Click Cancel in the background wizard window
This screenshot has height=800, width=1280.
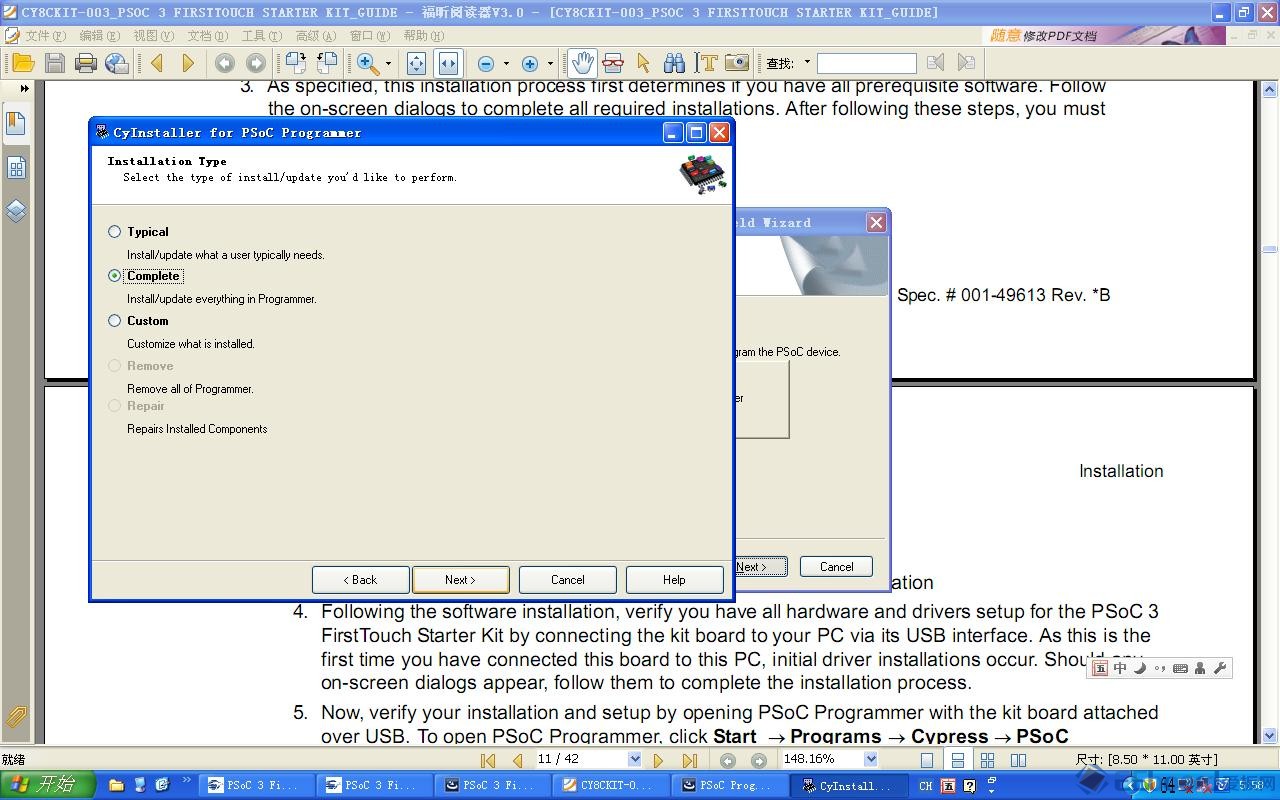click(836, 566)
